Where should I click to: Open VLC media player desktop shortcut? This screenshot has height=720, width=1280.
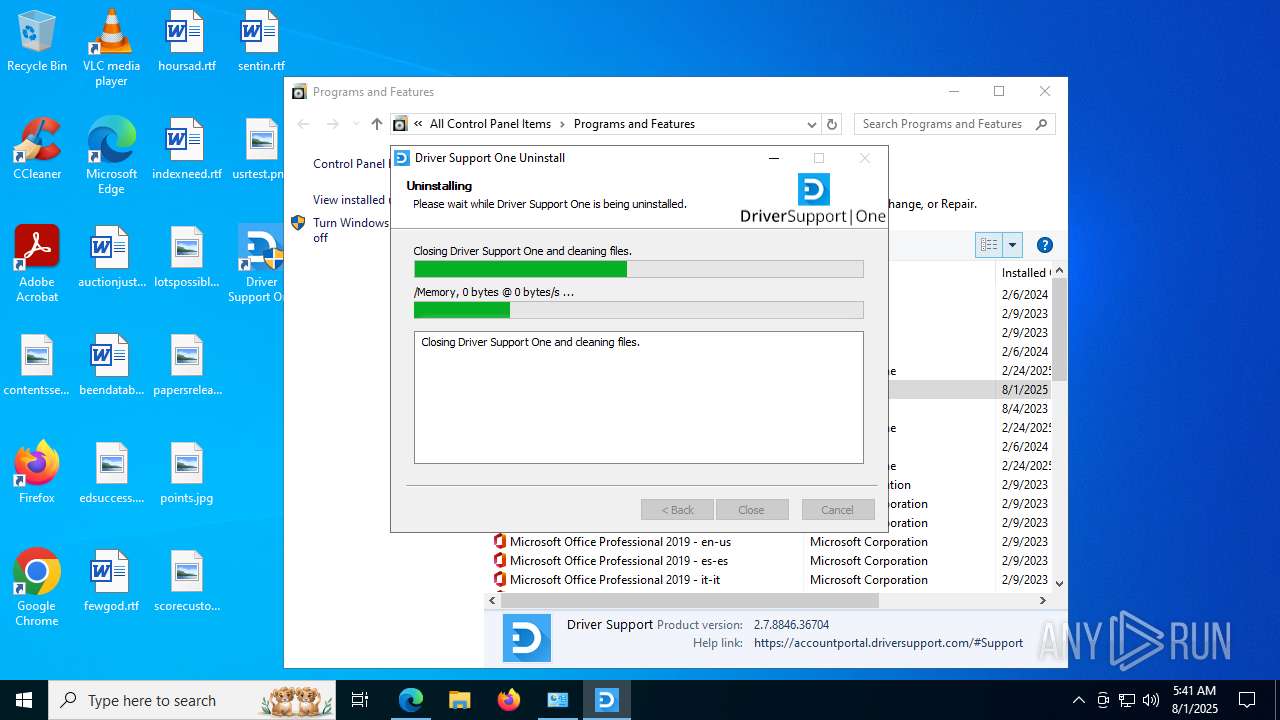(x=111, y=48)
